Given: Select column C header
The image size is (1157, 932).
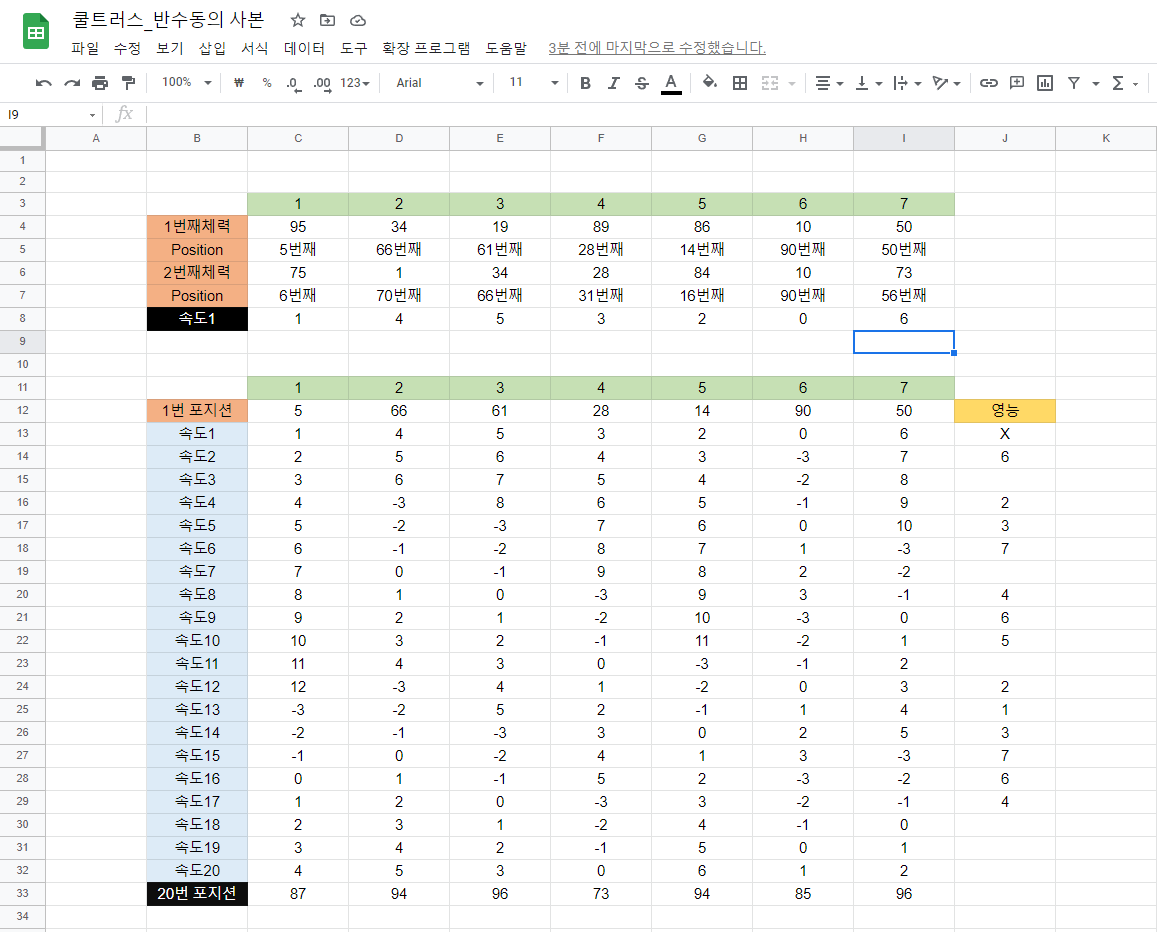Looking at the screenshot, I should 298,138.
